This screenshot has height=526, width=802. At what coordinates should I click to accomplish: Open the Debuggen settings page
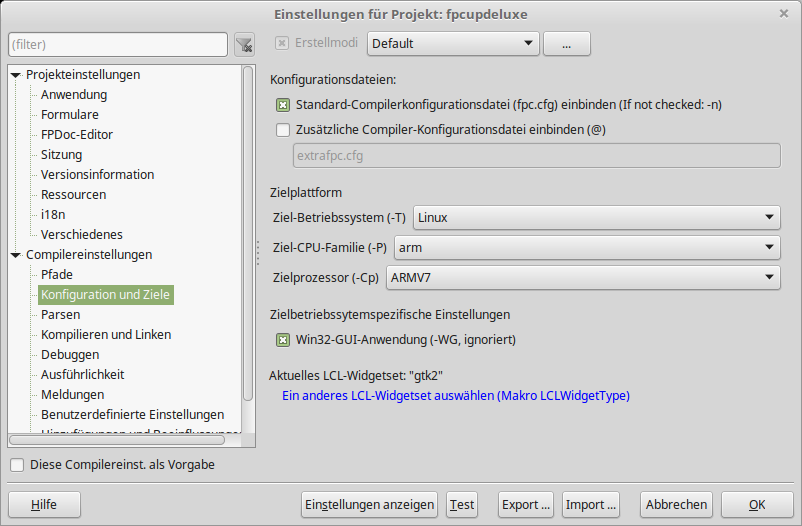pos(70,355)
